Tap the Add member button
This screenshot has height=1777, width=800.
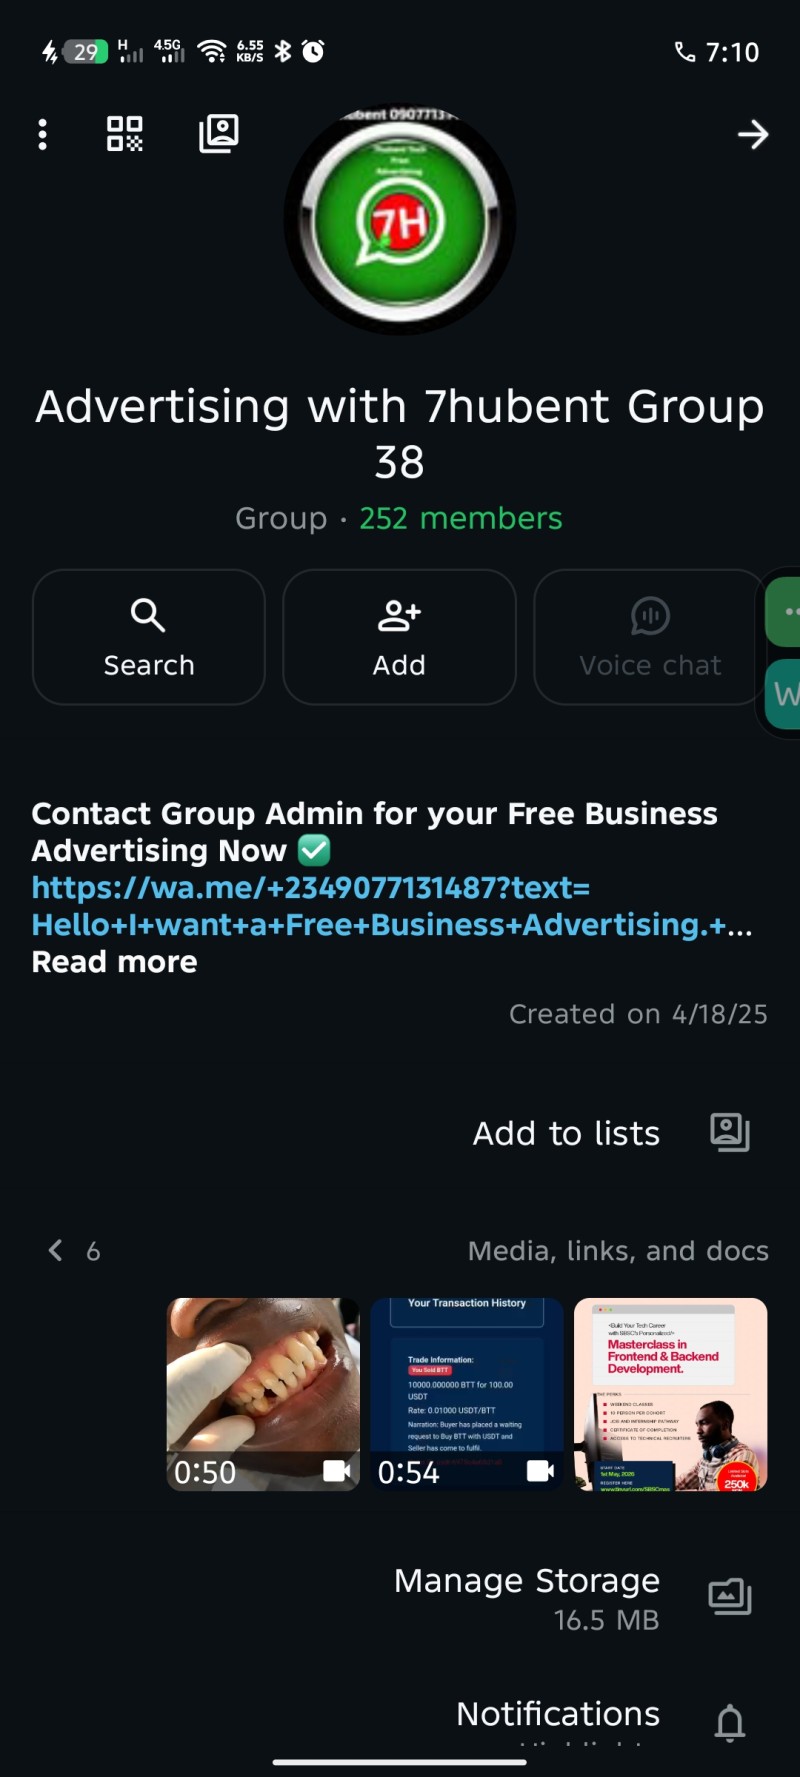tap(399, 637)
